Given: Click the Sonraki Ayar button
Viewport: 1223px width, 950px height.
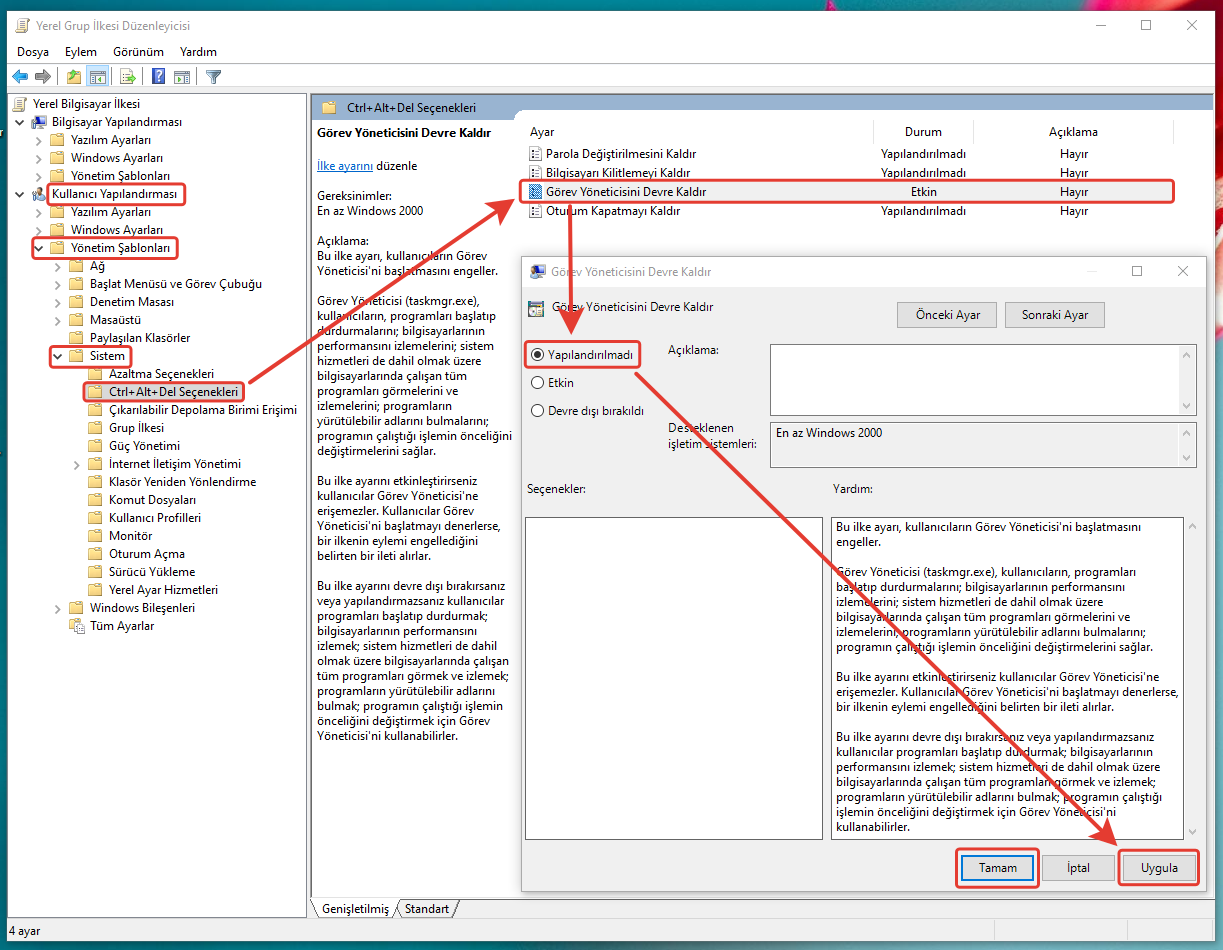Looking at the screenshot, I should pyautogui.click(x=1054, y=315).
